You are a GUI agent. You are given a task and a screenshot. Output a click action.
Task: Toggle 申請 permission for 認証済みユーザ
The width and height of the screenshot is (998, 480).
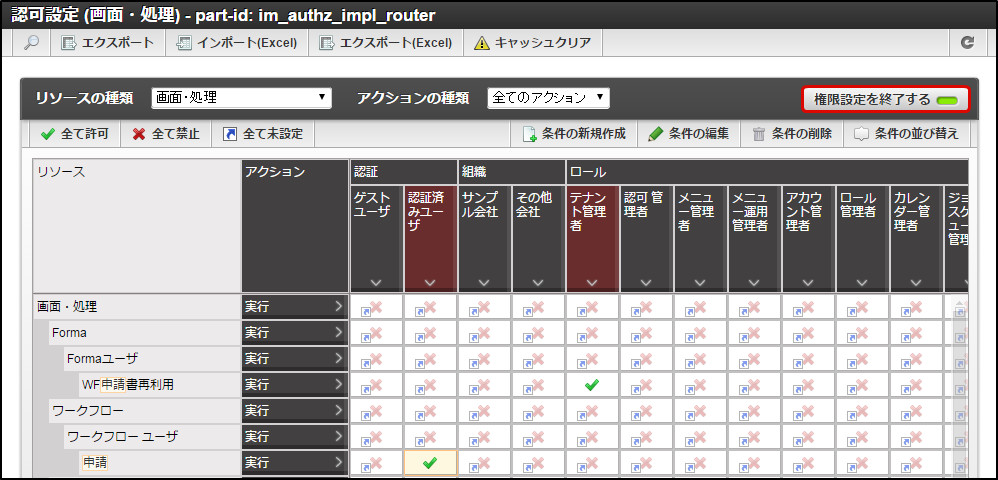[x=430, y=462]
